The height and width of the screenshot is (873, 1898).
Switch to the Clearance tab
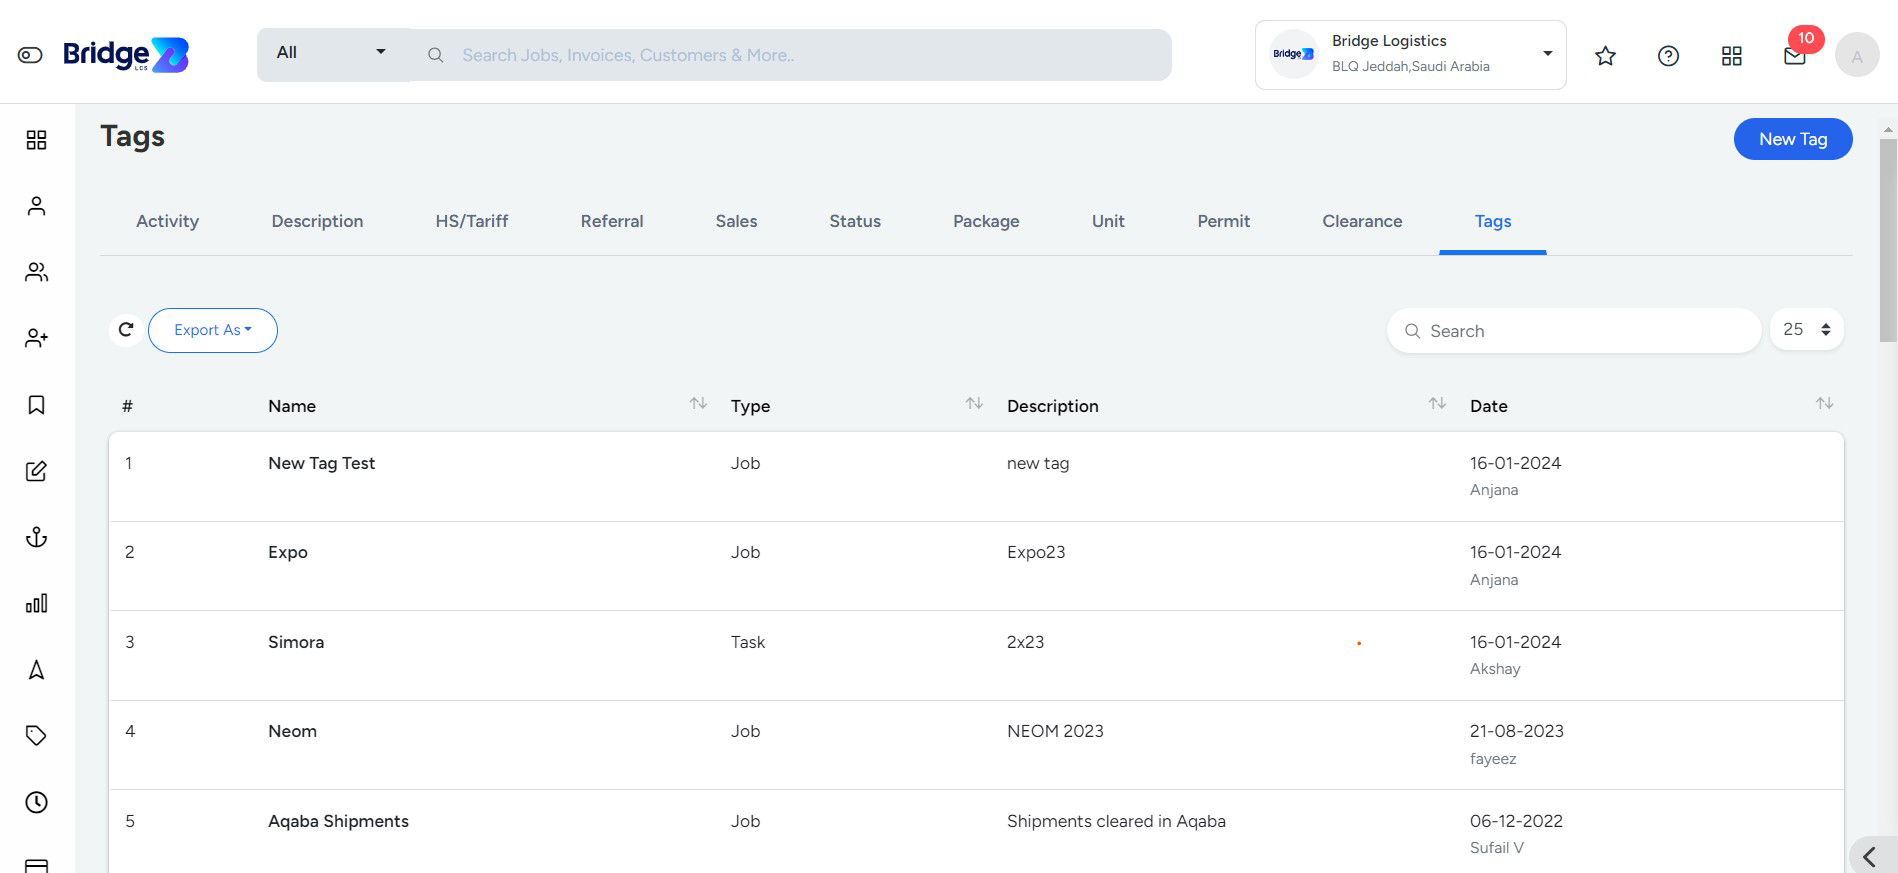point(1362,221)
